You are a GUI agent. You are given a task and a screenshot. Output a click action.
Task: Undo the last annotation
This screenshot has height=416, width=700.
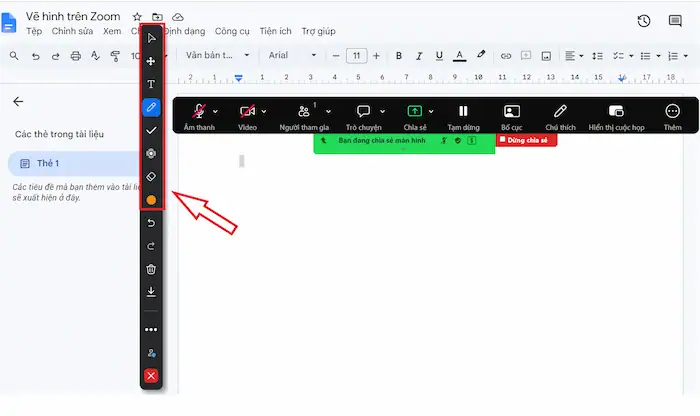[x=151, y=223]
